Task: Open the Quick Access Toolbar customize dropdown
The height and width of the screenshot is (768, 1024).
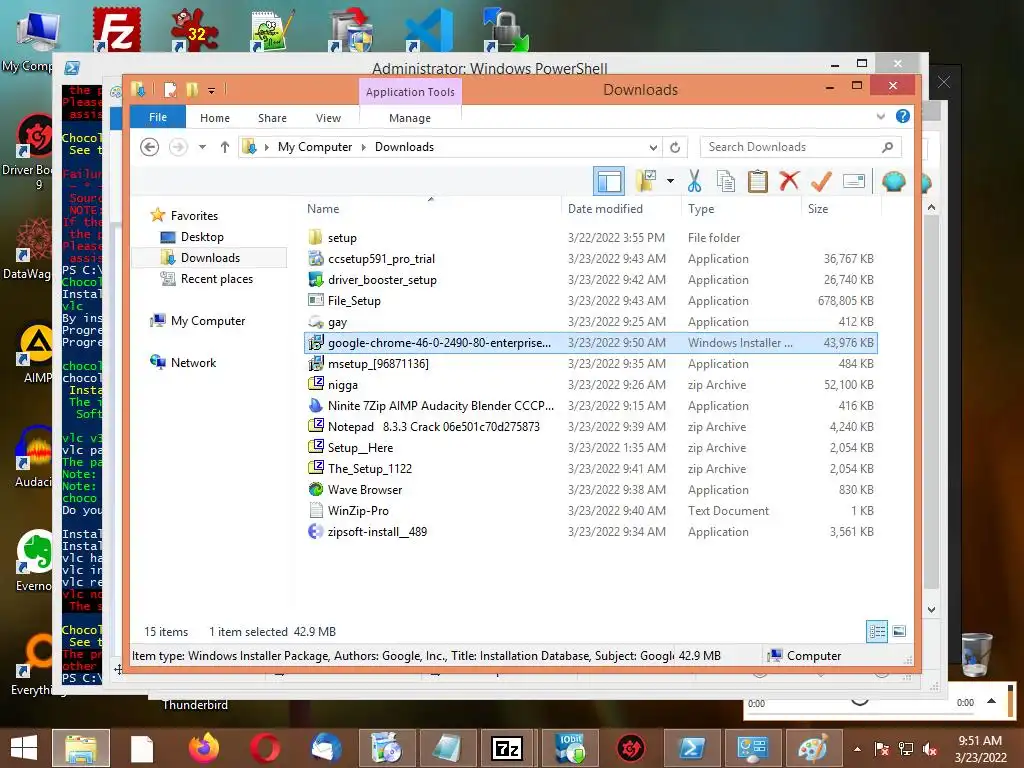Action: pyautogui.click(x=212, y=90)
